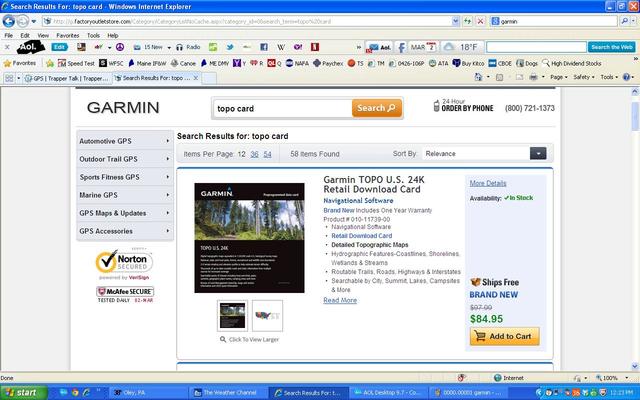
Task: Expand GPS Maps & Updates category
Action: [124, 213]
